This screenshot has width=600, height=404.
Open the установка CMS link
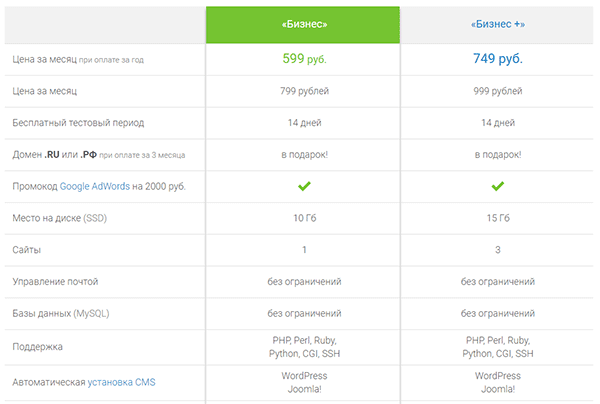pyautogui.click(x=121, y=382)
